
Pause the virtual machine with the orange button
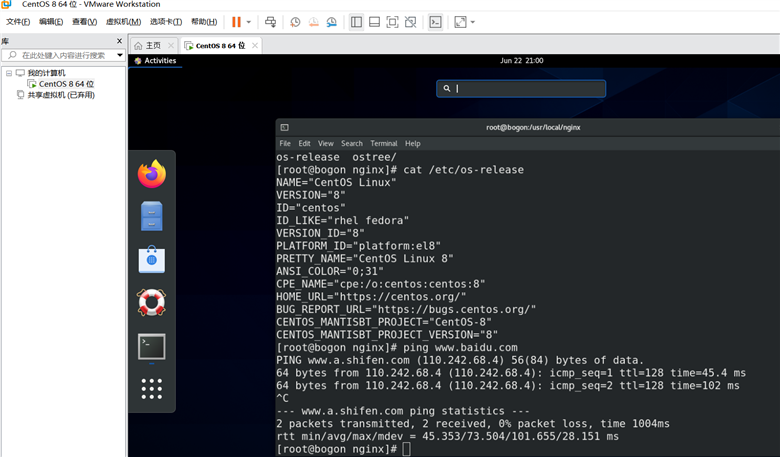coord(236,22)
